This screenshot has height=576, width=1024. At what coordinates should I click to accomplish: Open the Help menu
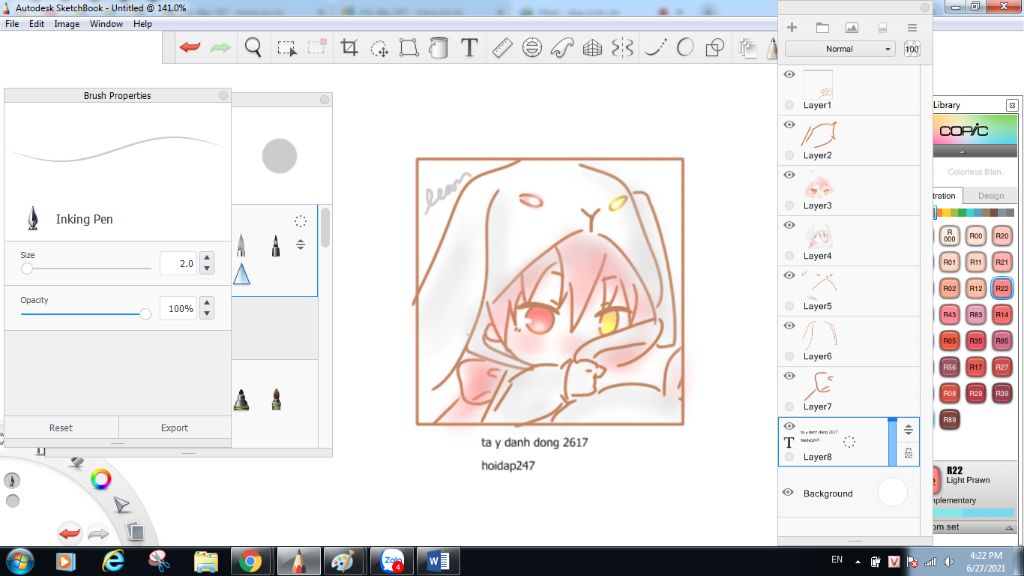tap(142, 24)
